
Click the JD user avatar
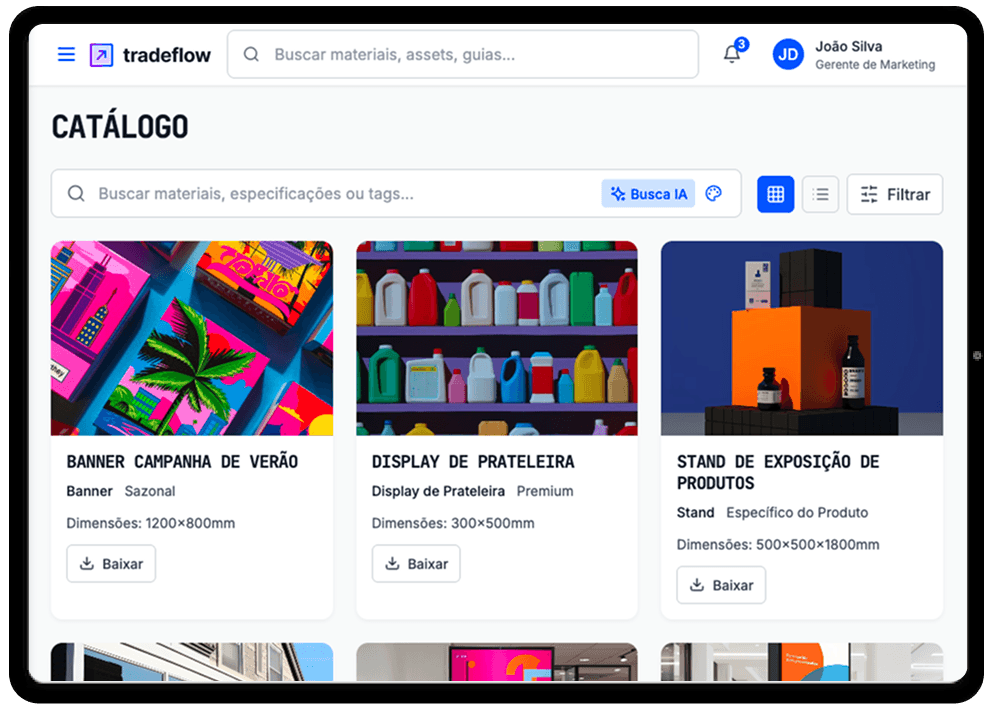(788, 55)
